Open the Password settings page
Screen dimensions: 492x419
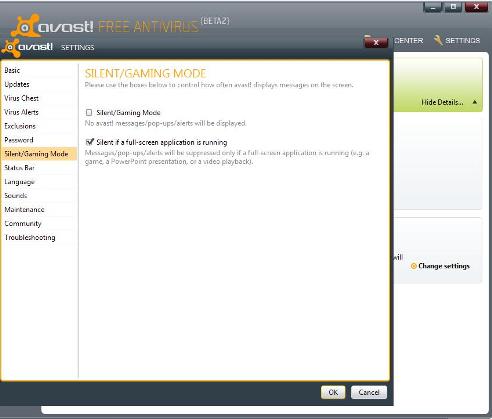point(39,140)
